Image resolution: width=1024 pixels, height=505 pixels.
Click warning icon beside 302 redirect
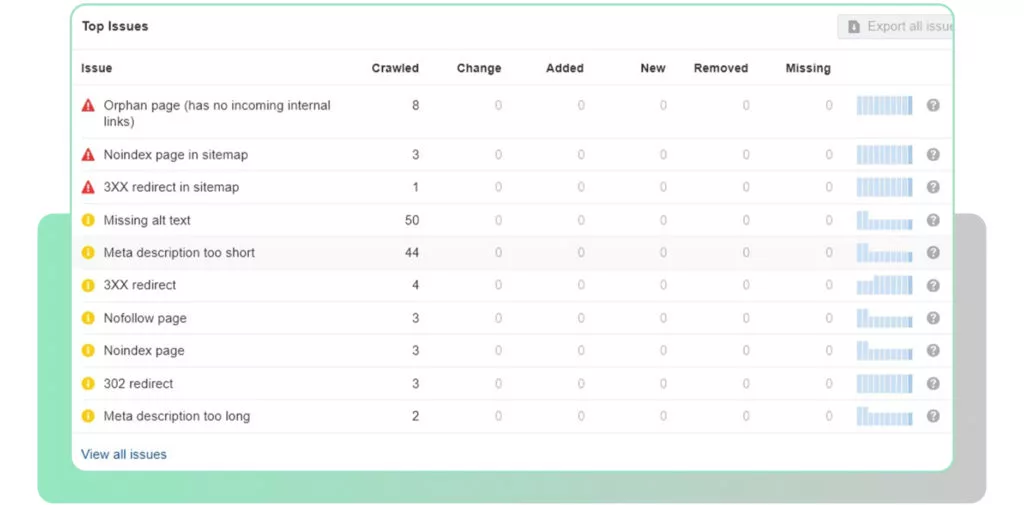[88, 383]
